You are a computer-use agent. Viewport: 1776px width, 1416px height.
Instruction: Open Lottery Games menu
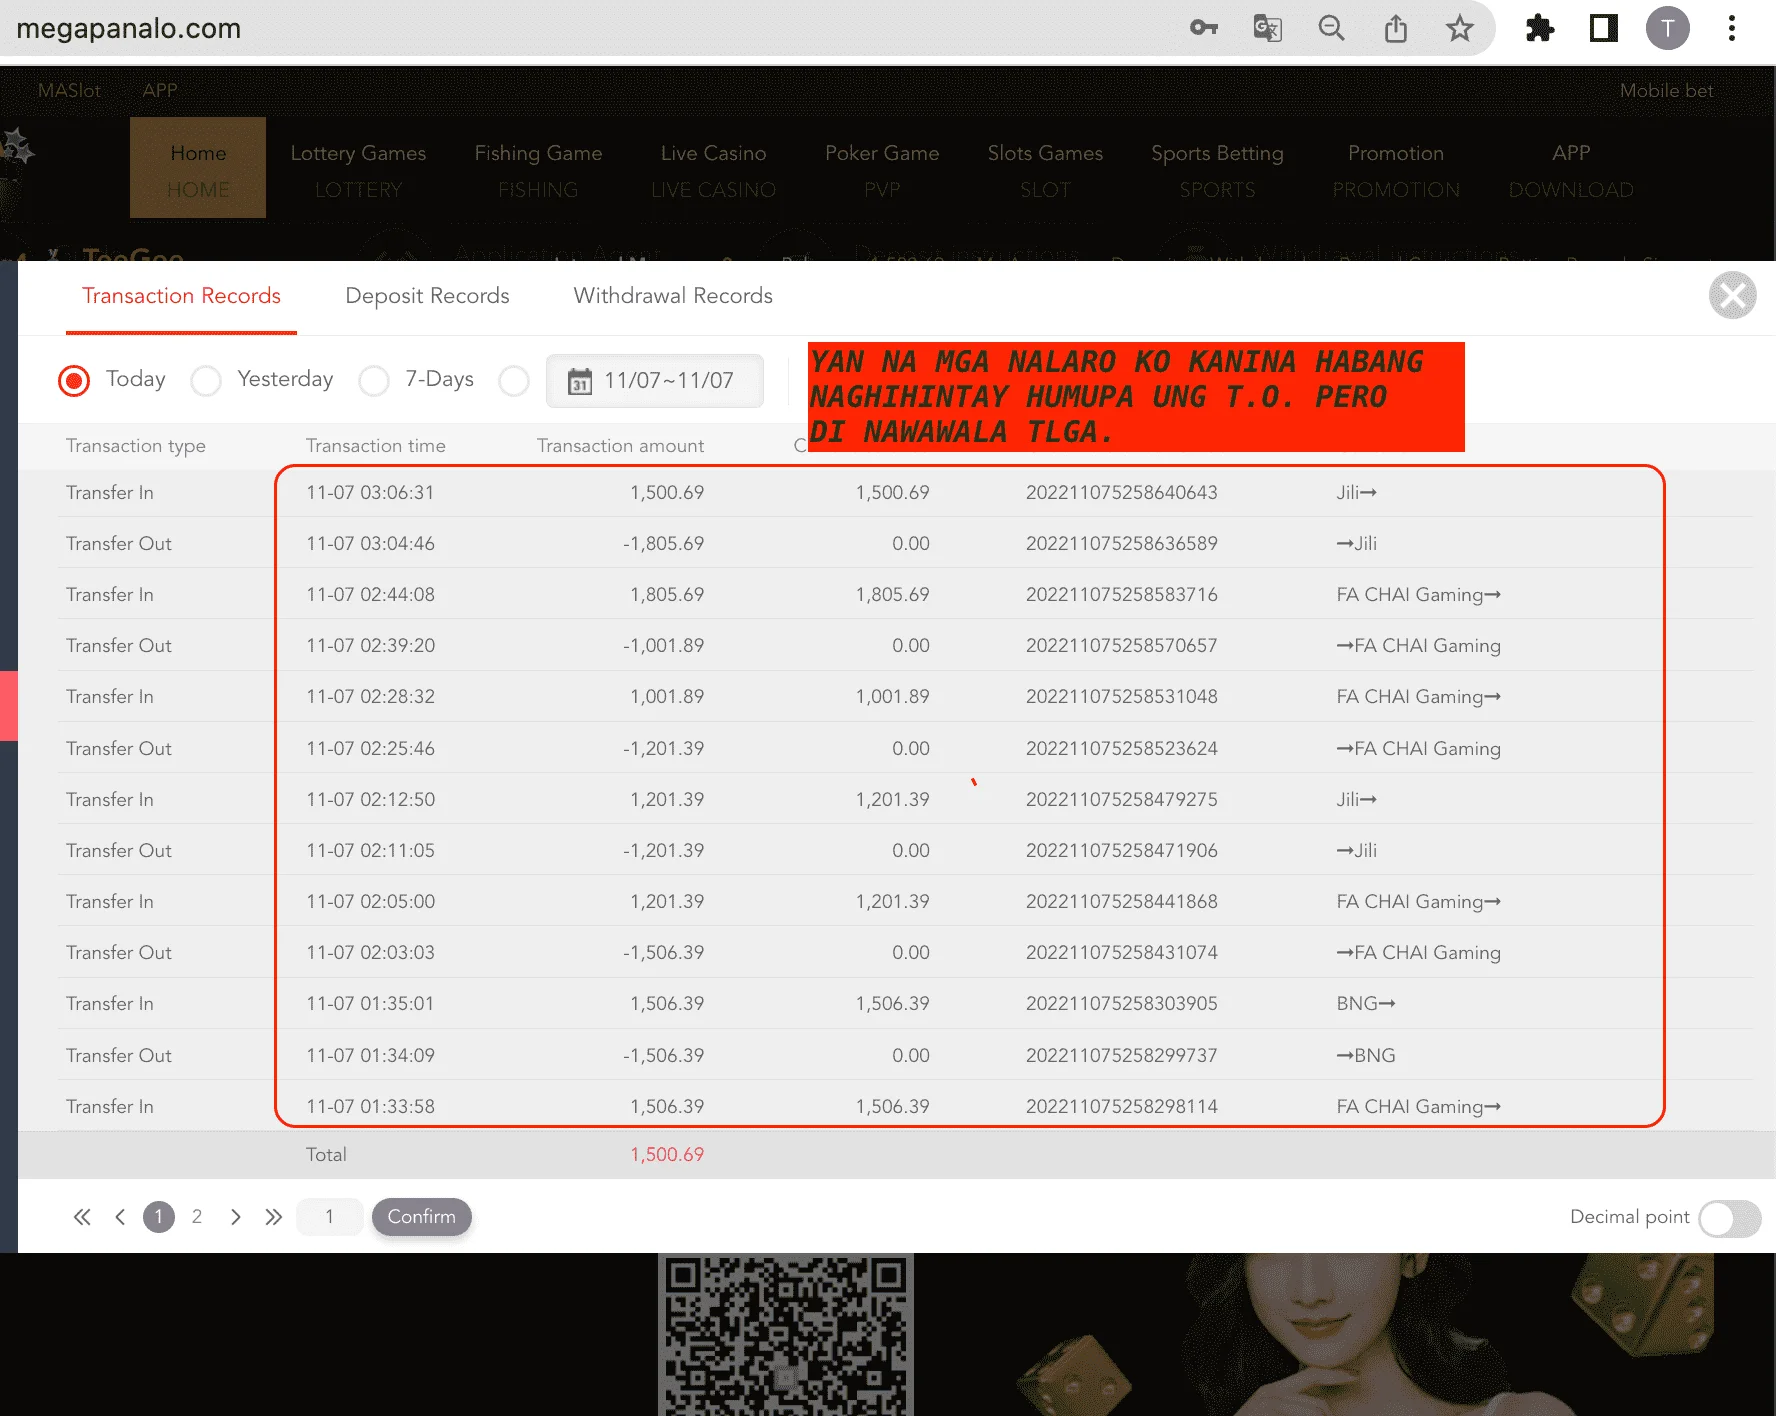coord(358,168)
